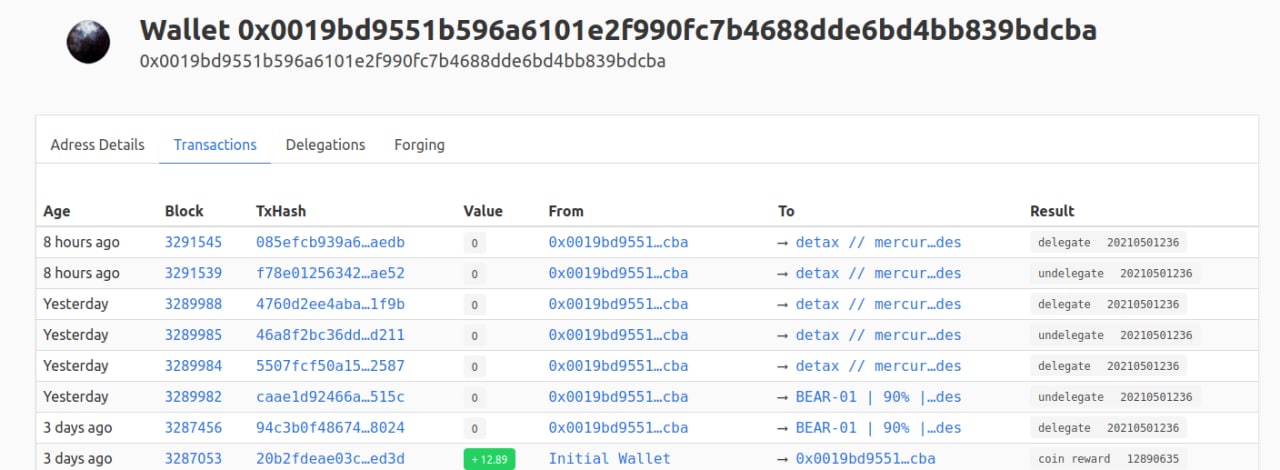The width and height of the screenshot is (1280, 470).
Task: Click delegate badge in block 3287456 row
Action: (x=1064, y=428)
